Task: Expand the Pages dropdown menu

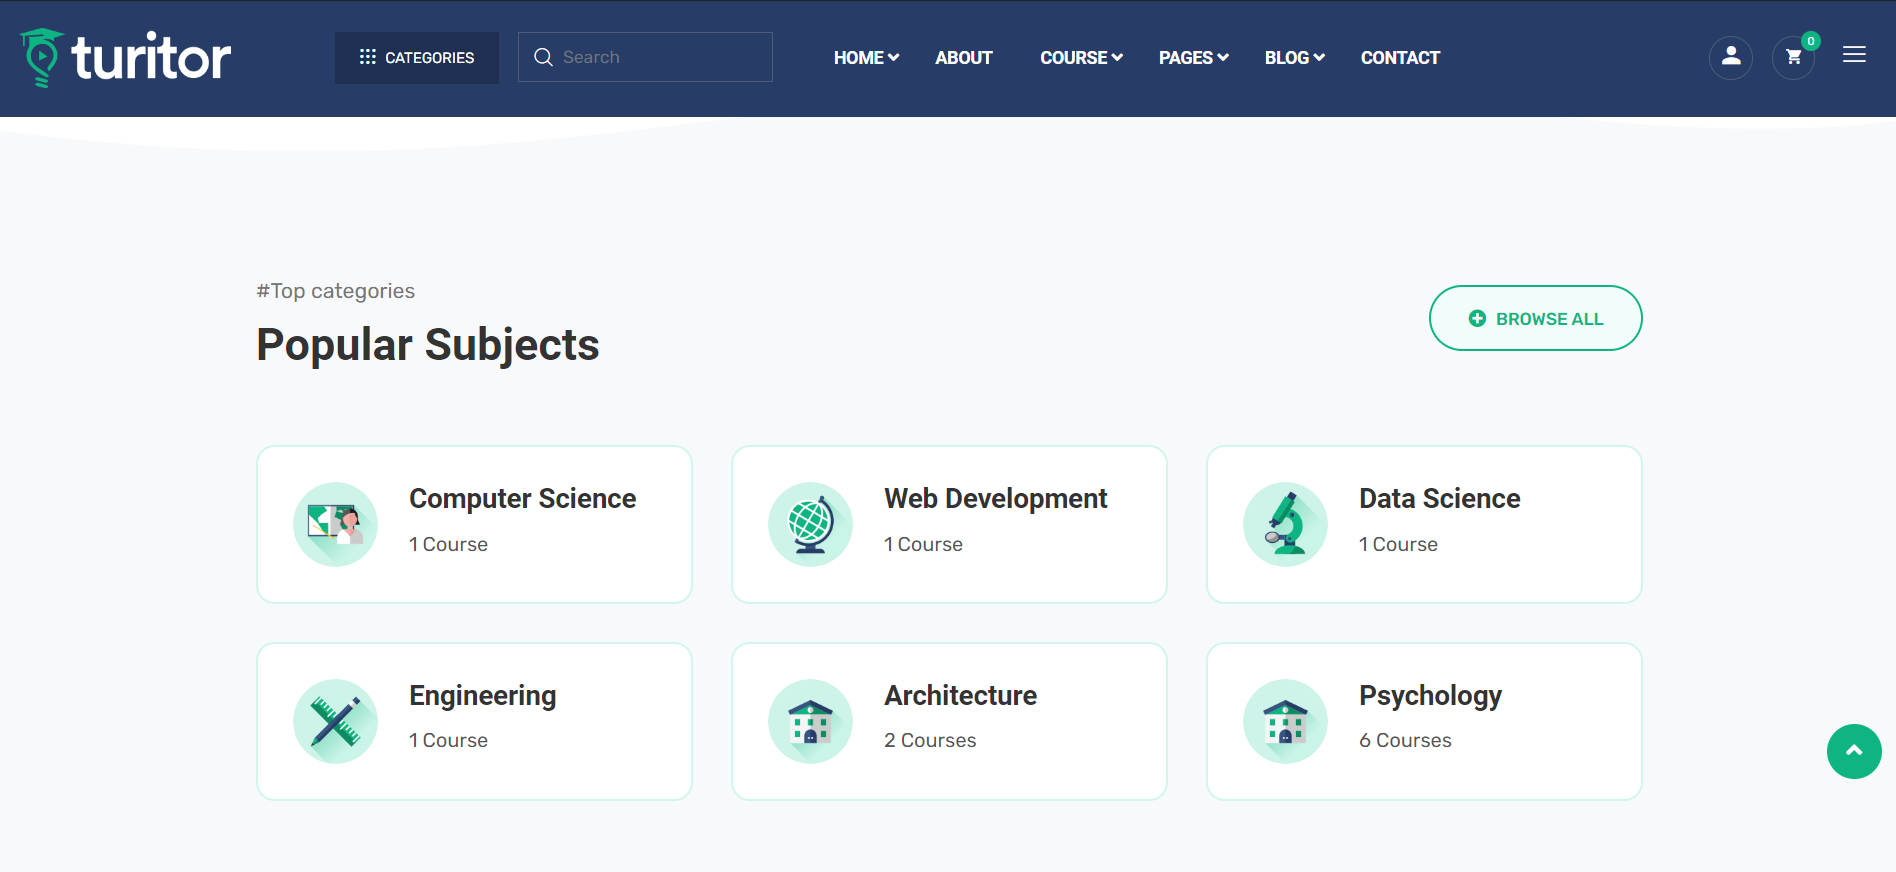Action: pyautogui.click(x=1193, y=58)
